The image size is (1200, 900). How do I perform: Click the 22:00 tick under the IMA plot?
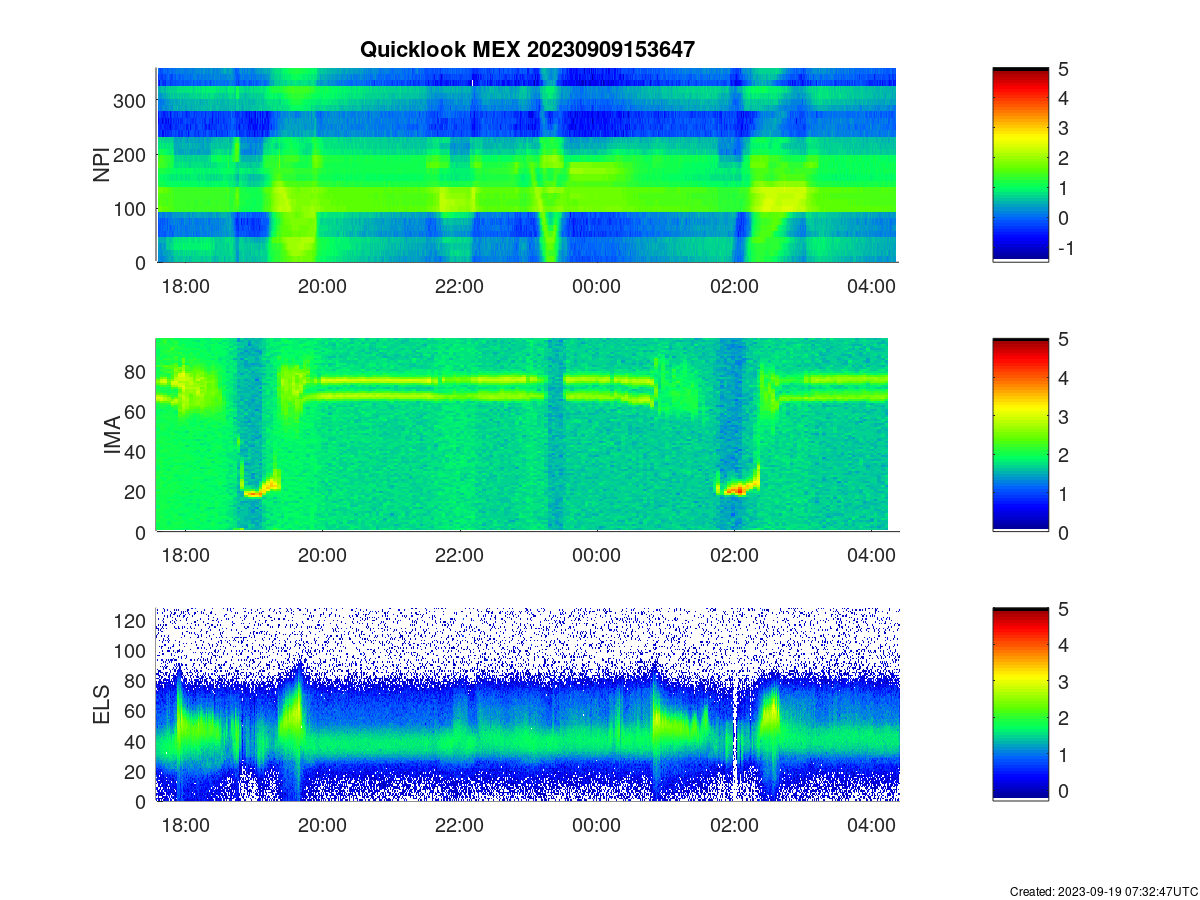[x=459, y=556]
